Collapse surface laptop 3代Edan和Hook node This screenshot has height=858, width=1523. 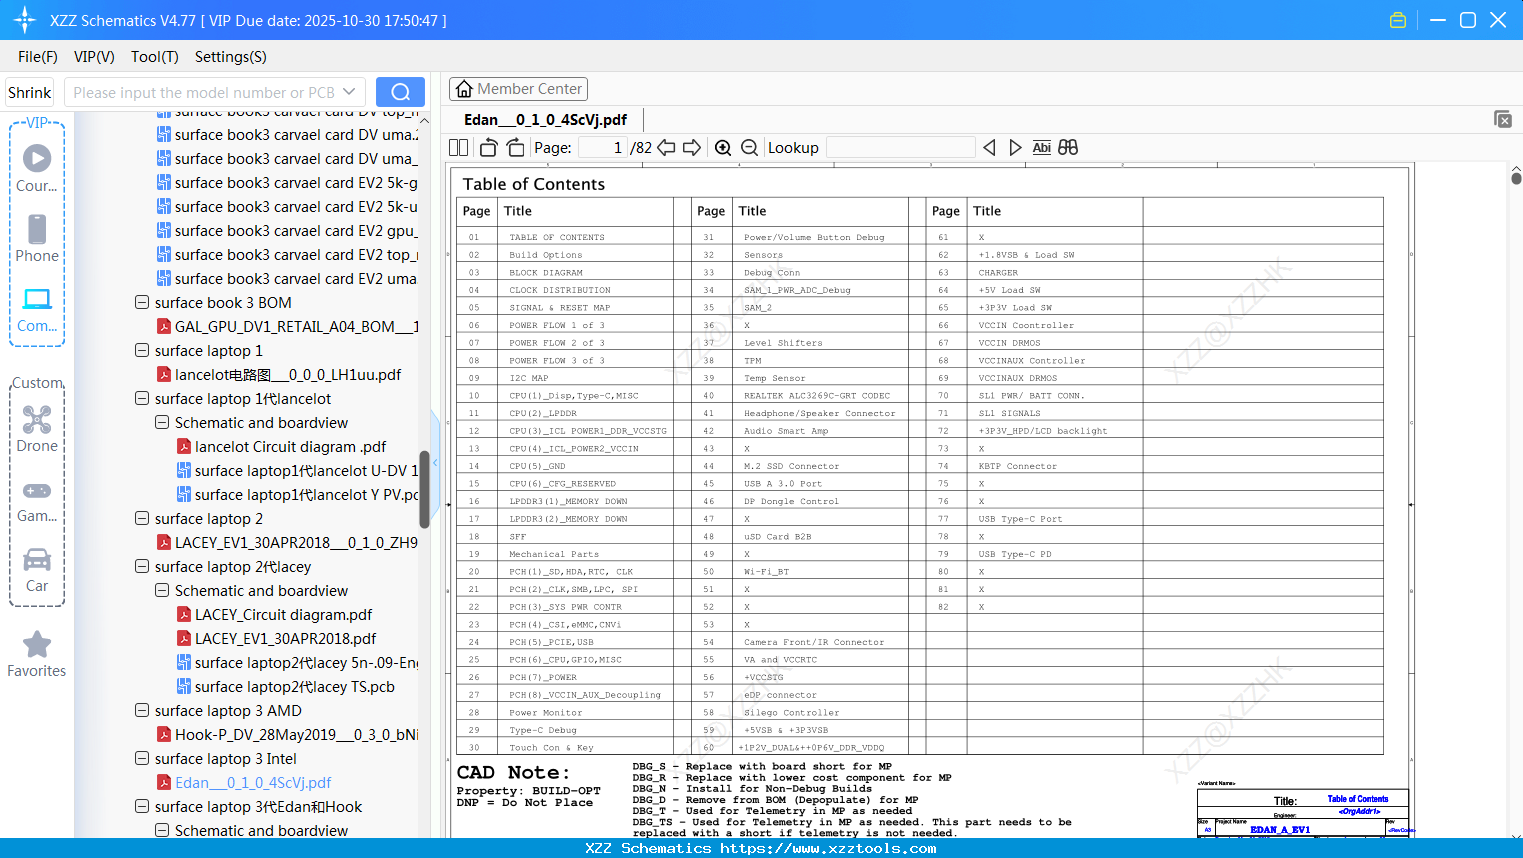point(142,806)
